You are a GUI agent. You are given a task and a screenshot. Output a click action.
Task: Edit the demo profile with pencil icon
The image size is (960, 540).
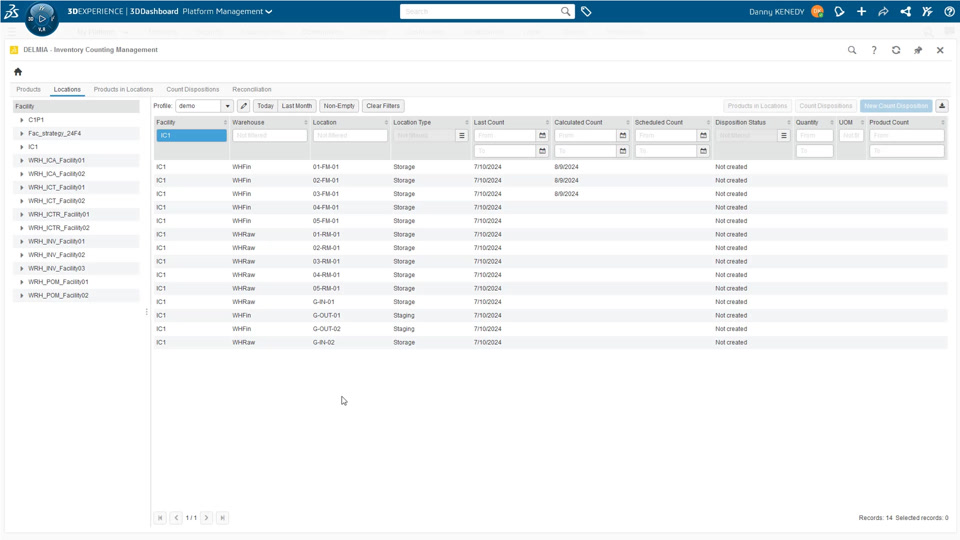pos(244,106)
